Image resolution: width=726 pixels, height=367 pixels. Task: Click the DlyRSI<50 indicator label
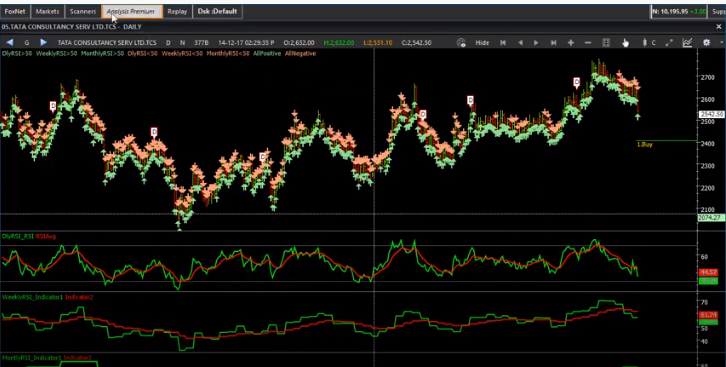coord(143,54)
